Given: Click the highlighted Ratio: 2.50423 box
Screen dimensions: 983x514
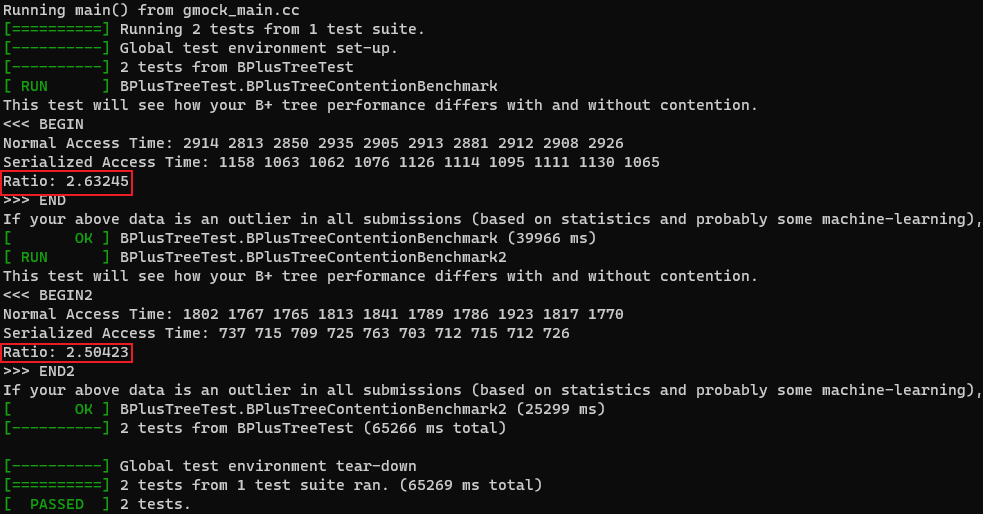Looking at the screenshot, I should pos(66,352).
